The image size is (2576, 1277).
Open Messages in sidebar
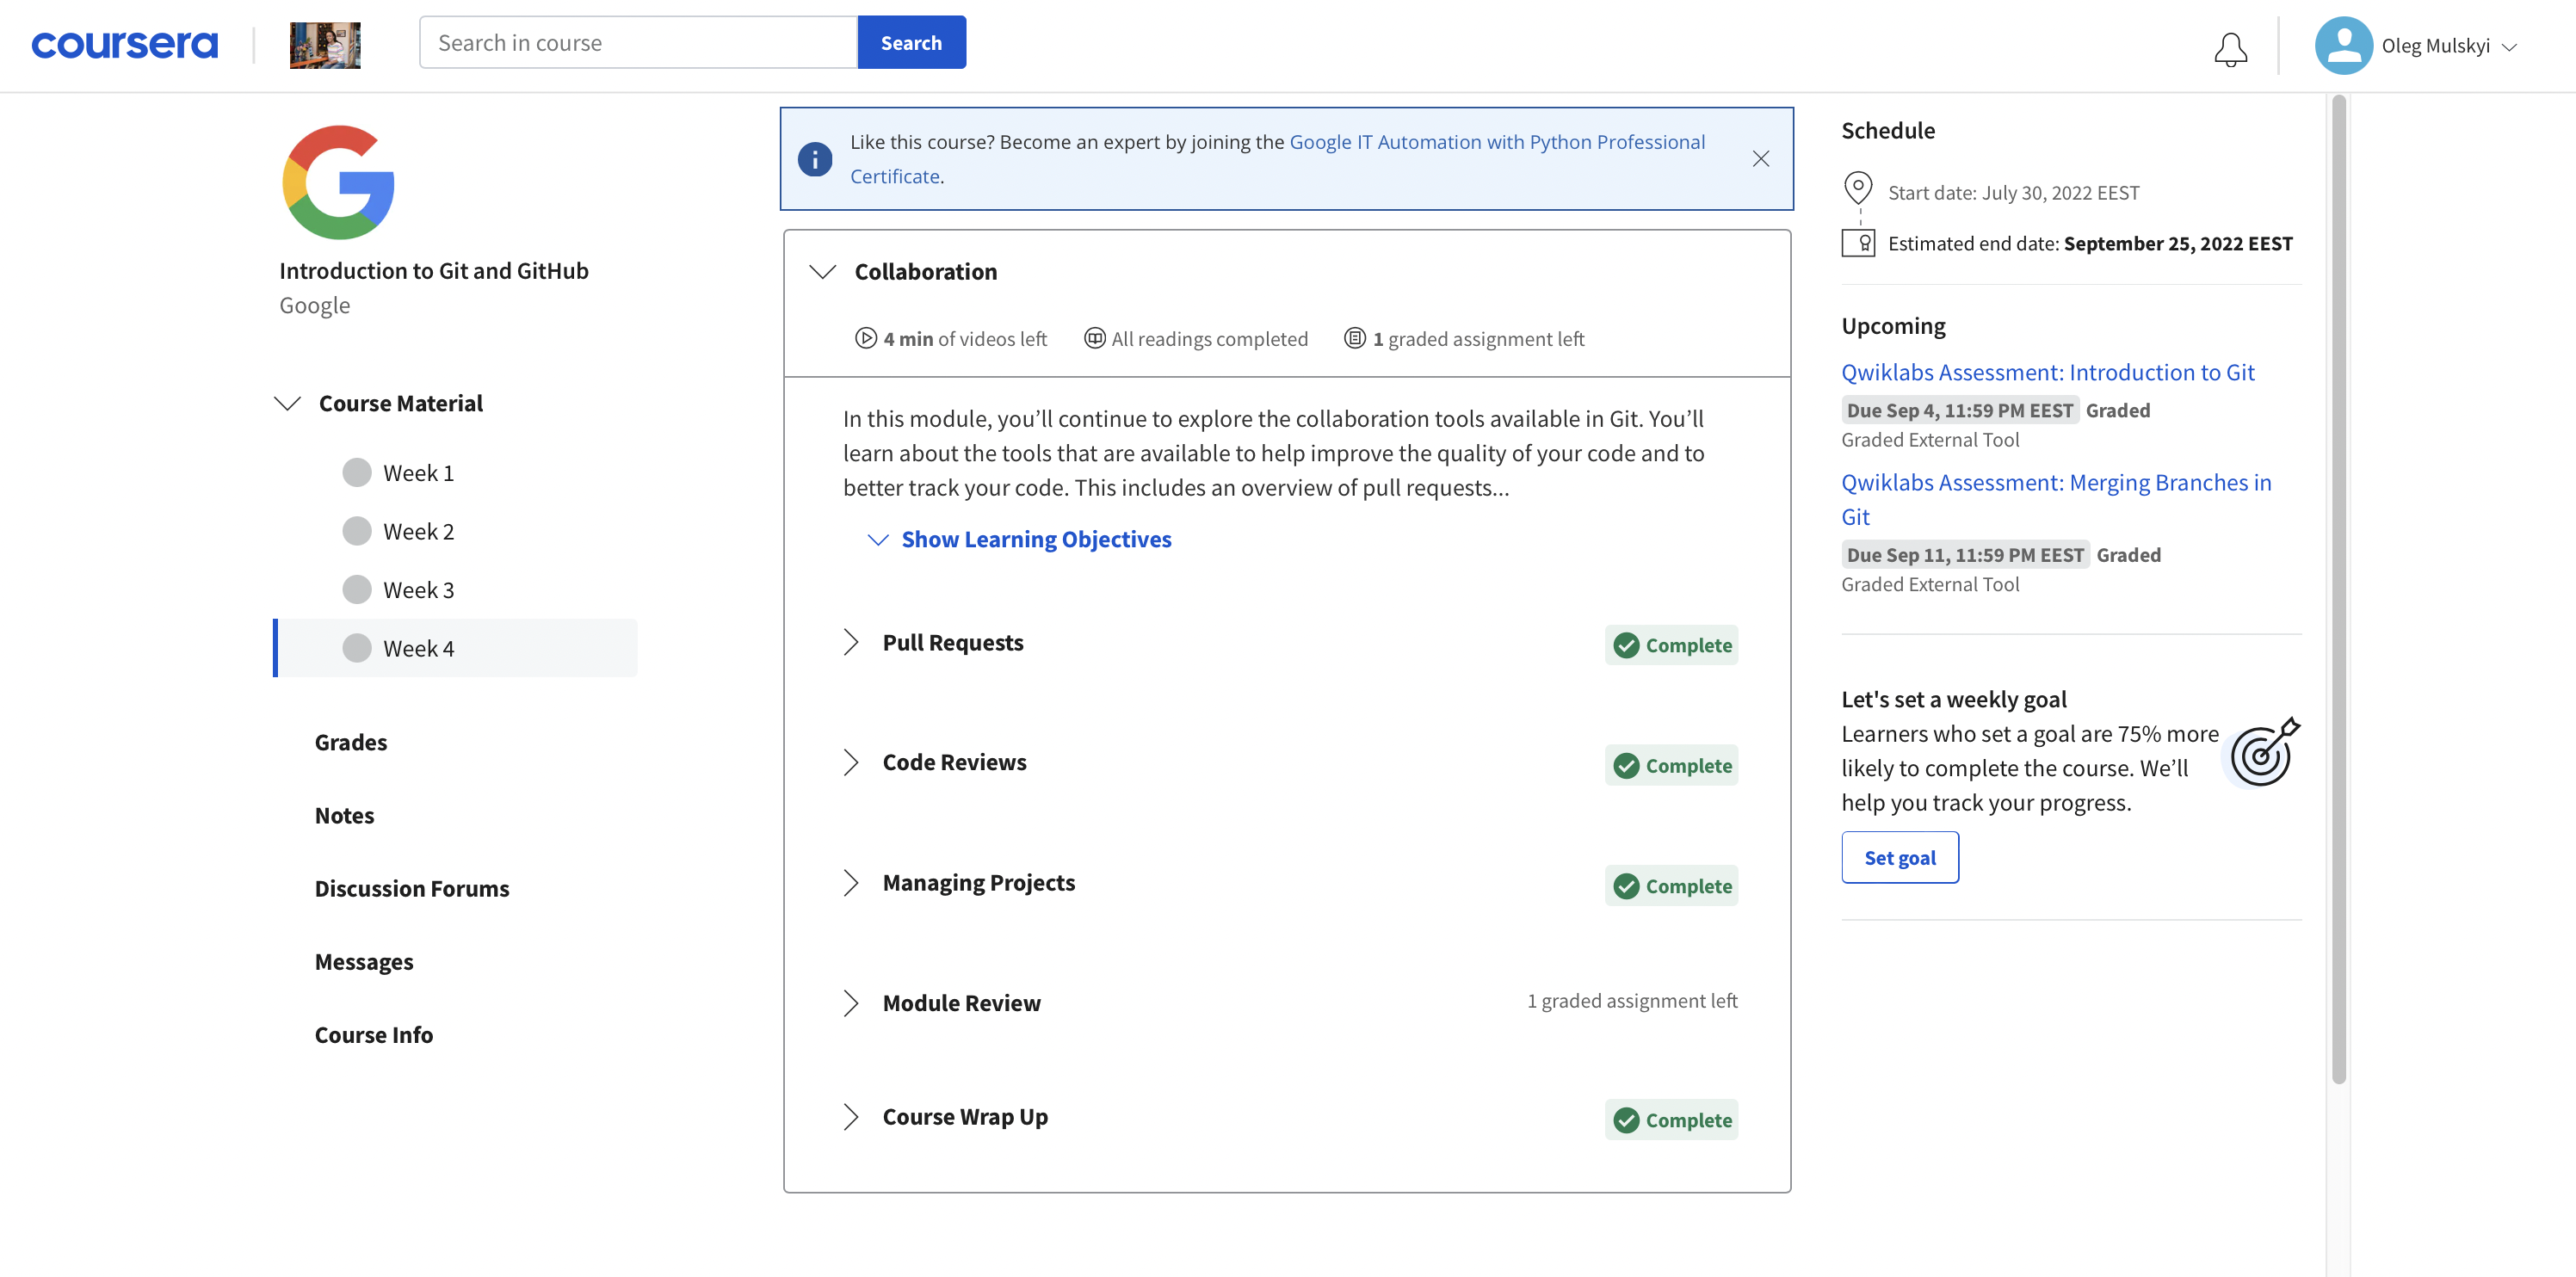(x=363, y=962)
